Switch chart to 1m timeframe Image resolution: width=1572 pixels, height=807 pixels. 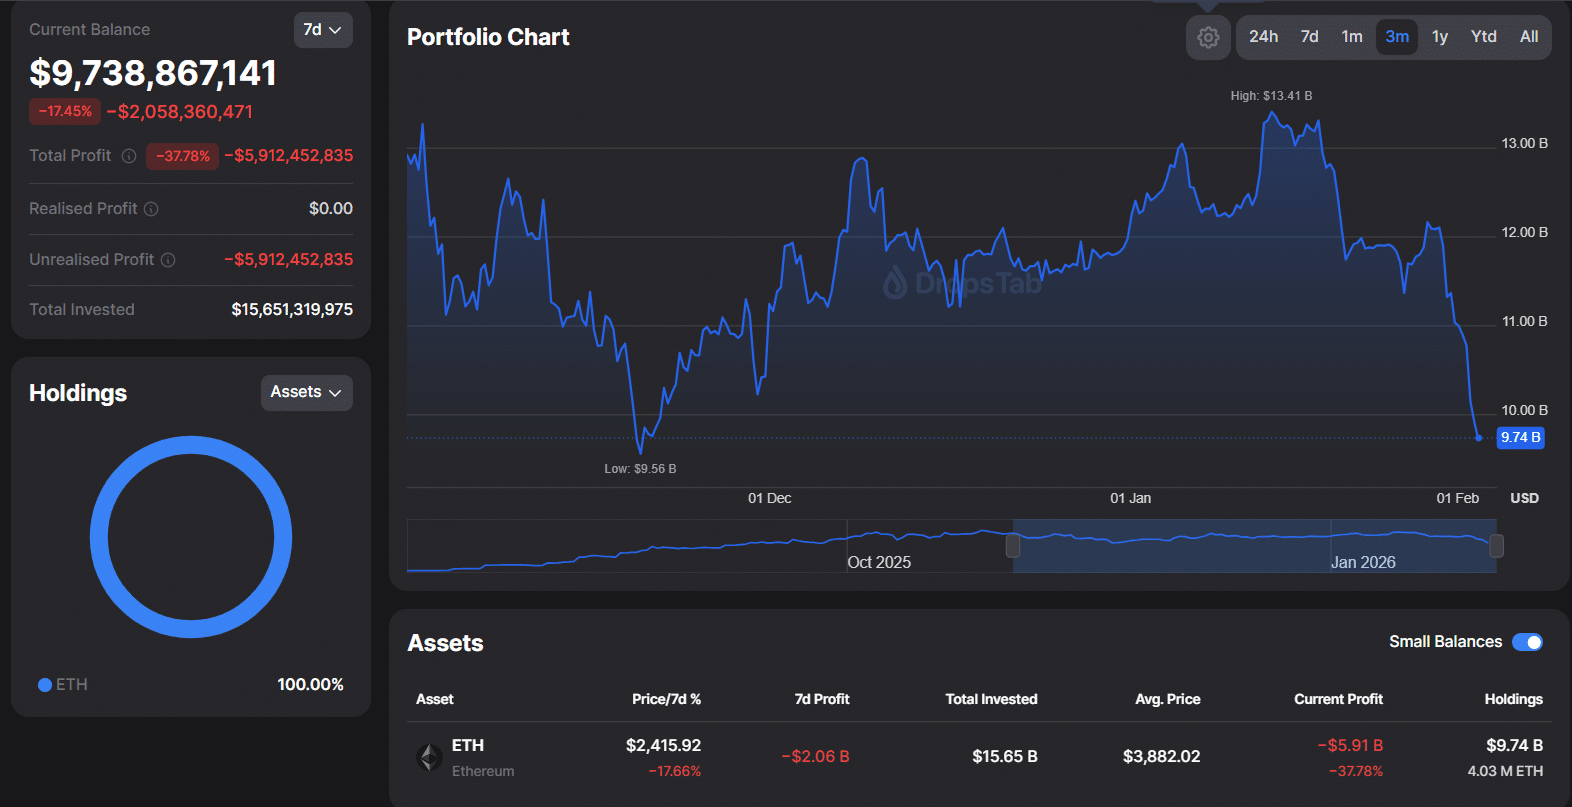coord(1352,37)
